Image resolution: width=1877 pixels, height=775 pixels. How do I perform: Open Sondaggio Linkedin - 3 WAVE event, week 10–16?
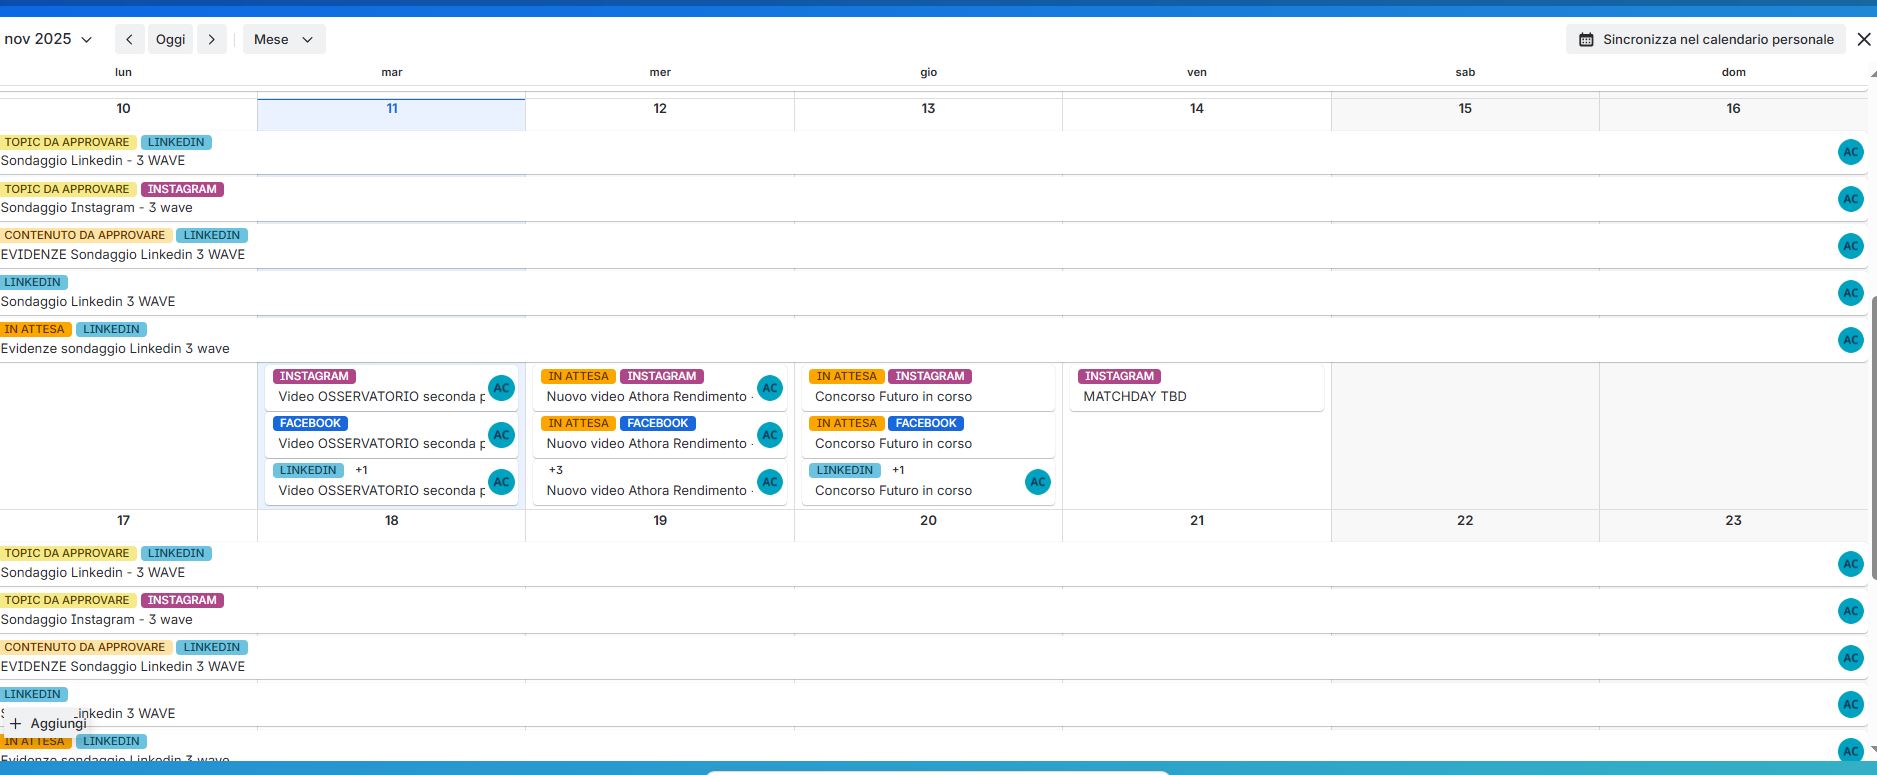tap(933, 152)
